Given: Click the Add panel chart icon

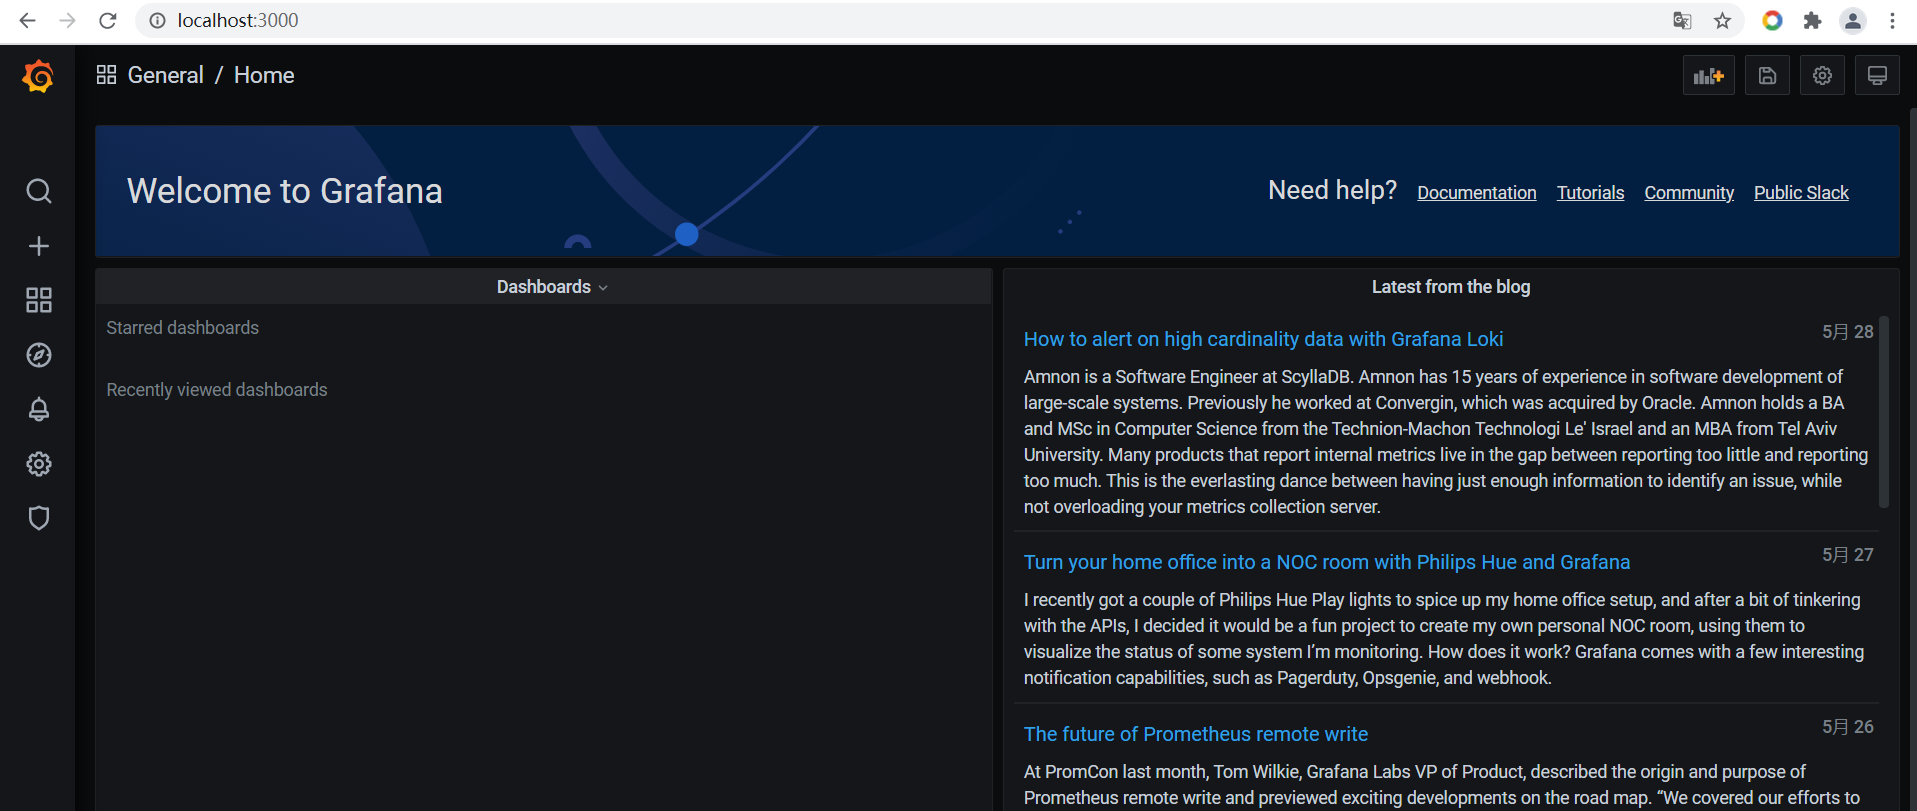Looking at the screenshot, I should [x=1709, y=76].
